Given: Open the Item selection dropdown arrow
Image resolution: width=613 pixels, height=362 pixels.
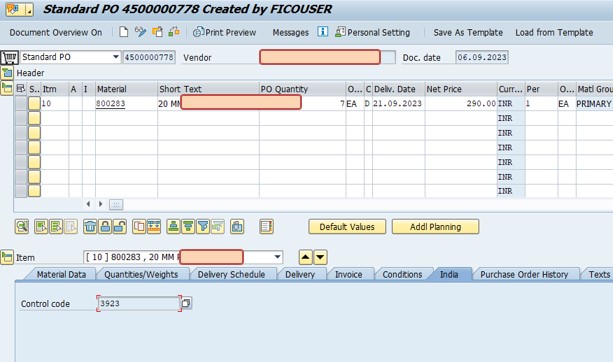Looking at the screenshot, I should pos(278,257).
